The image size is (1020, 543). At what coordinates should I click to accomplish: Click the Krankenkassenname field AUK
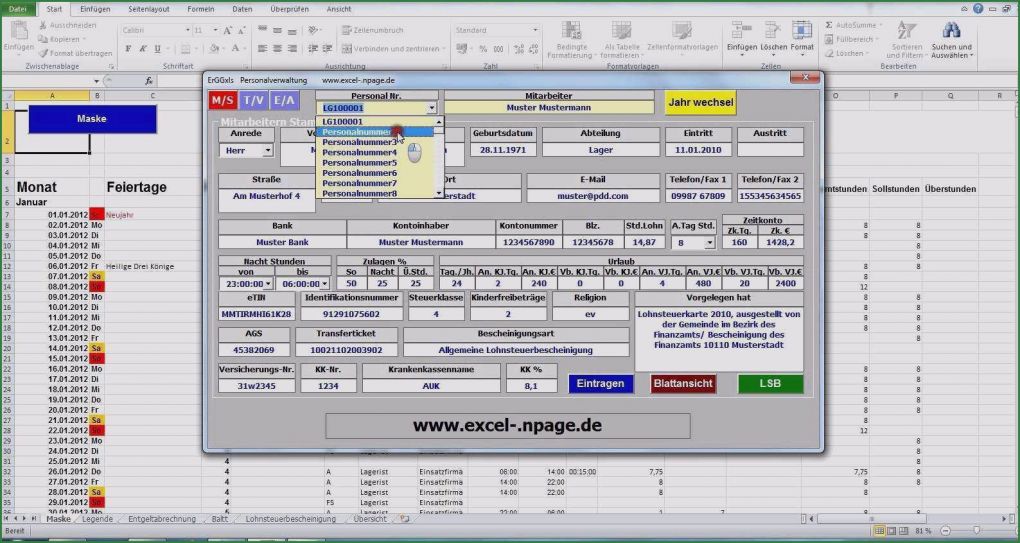point(431,386)
